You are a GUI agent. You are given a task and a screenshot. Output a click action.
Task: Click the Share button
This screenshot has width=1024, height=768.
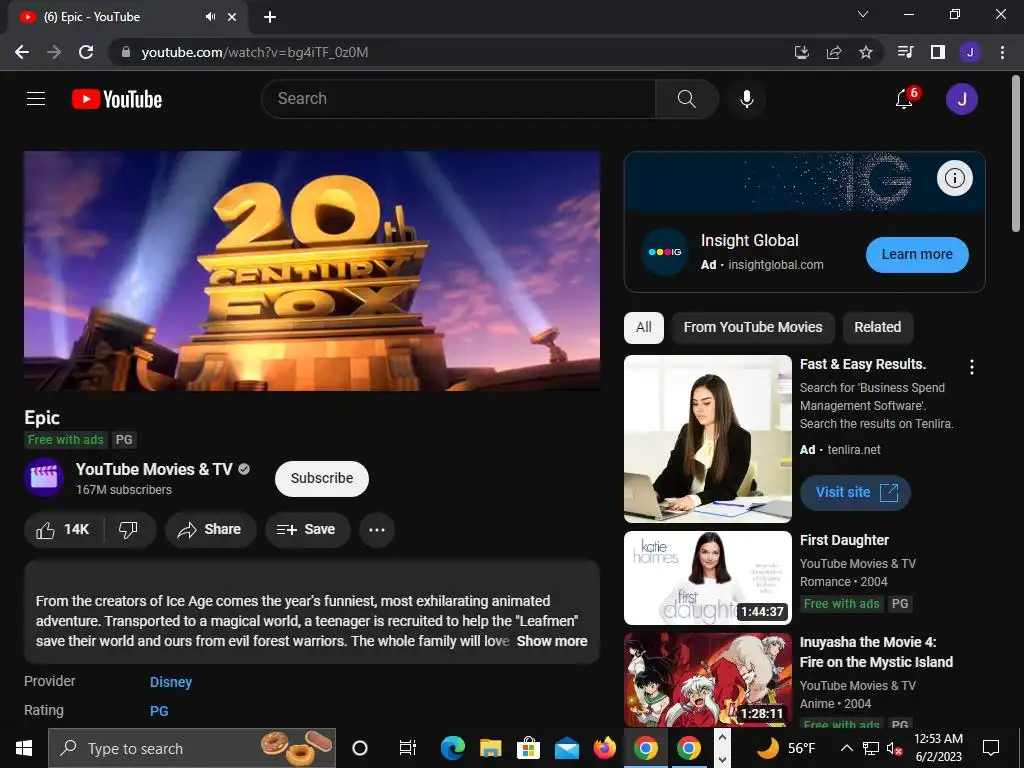[x=210, y=530]
